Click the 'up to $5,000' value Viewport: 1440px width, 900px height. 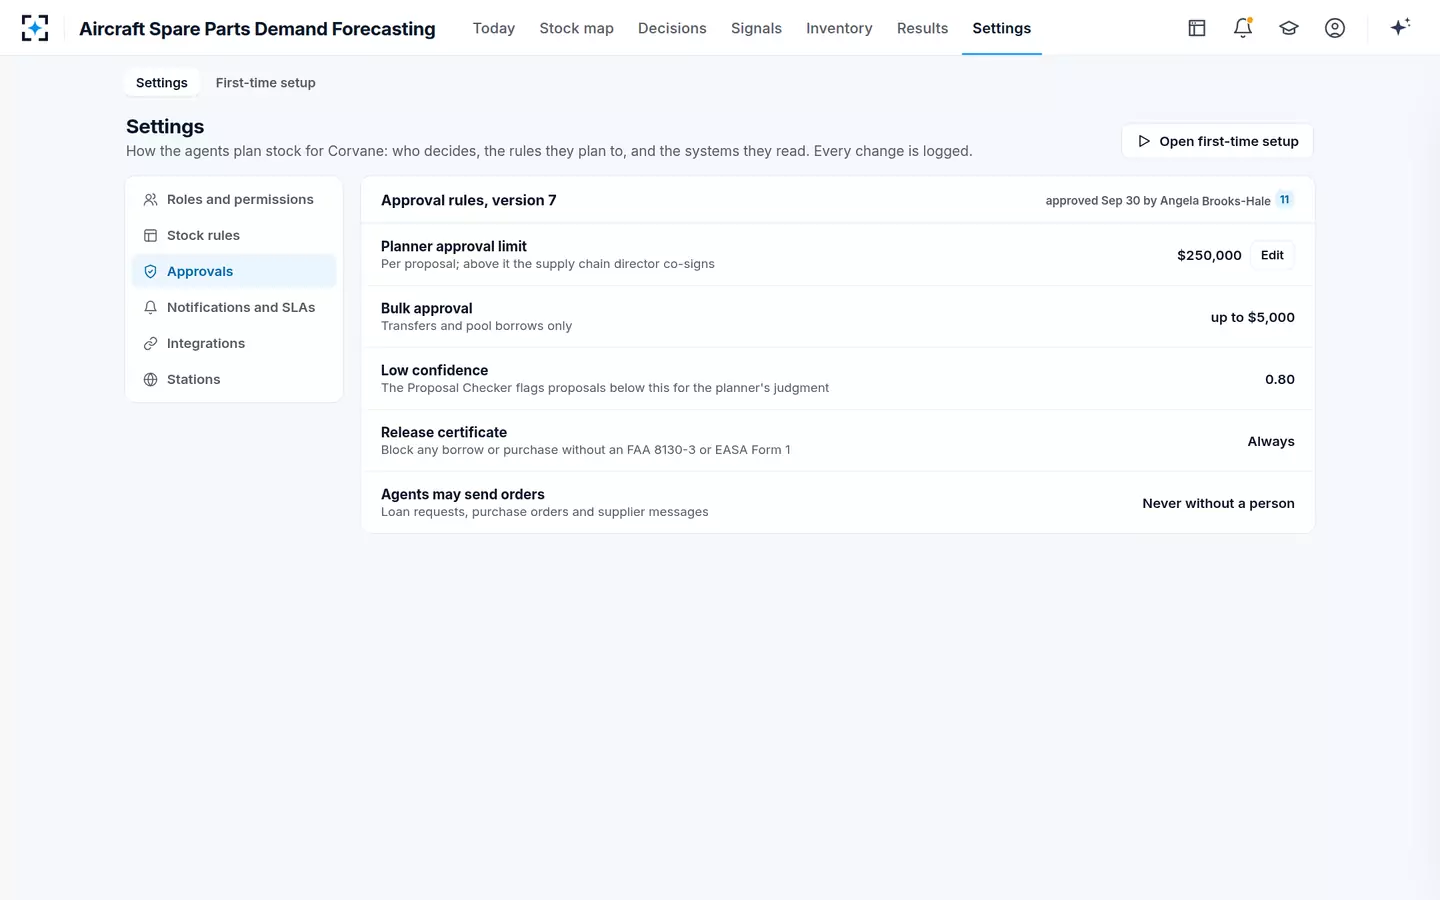click(x=1253, y=318)
